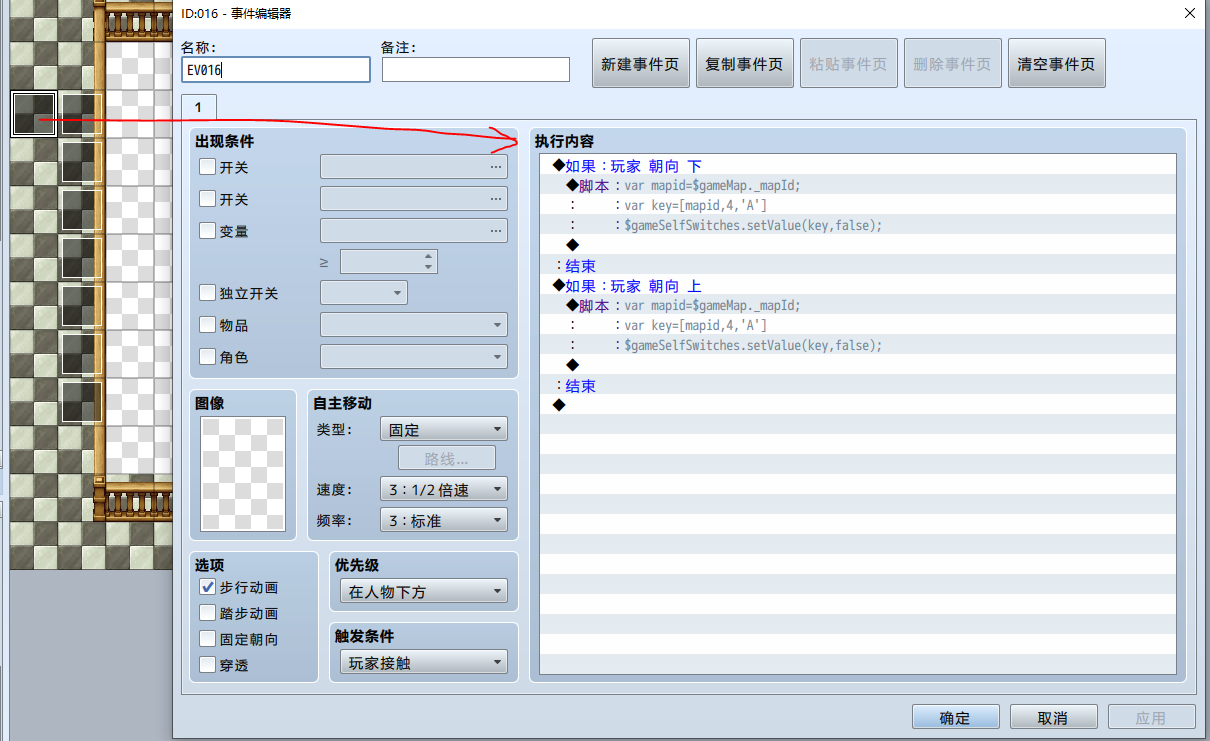Click the 清空事件页 button
The image size is (1210, 741).
point(1057,64)
